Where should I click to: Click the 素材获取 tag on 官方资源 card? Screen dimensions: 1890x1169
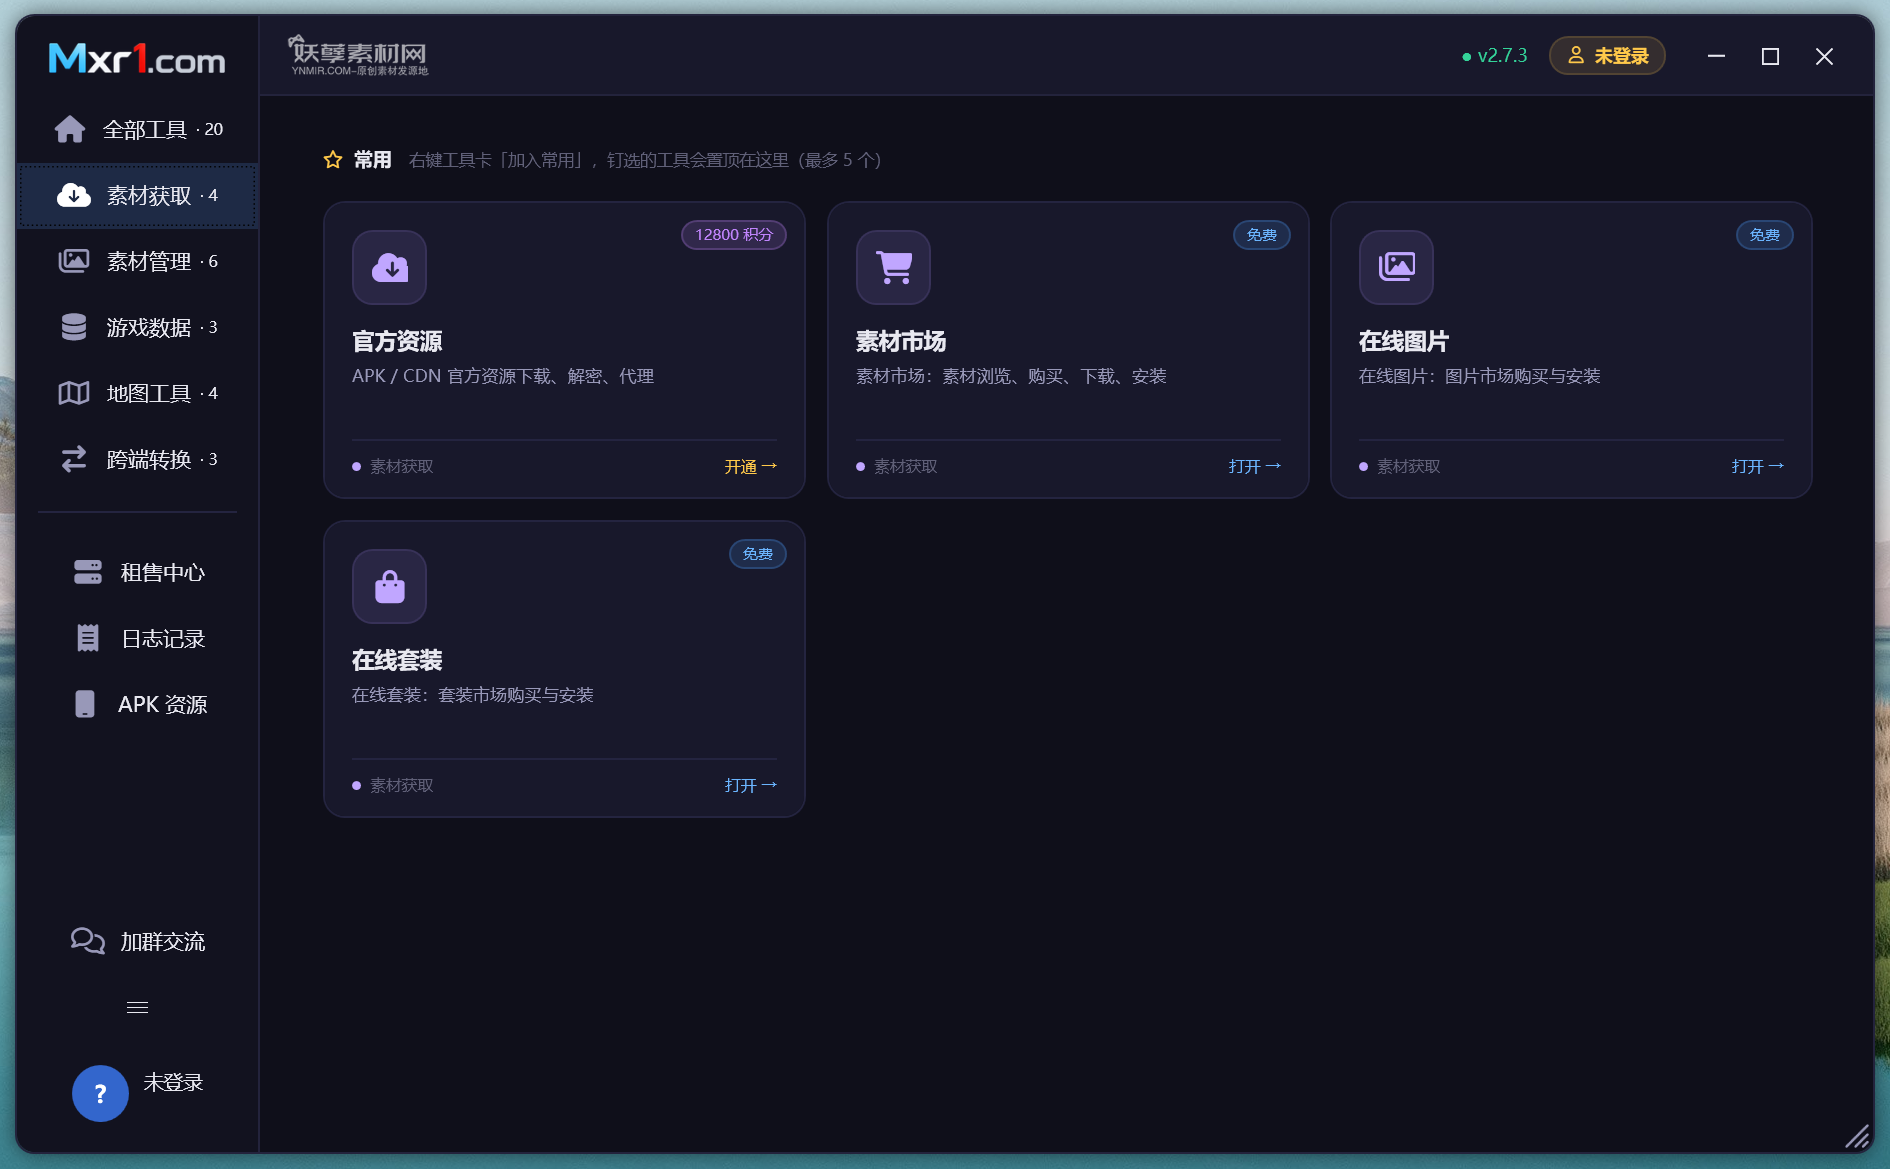[x=393, y=467]
